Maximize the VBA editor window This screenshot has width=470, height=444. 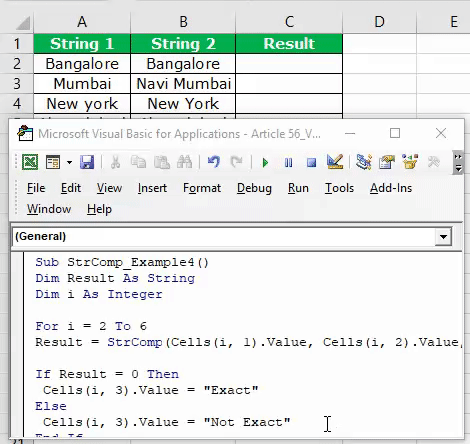point(395,133)
